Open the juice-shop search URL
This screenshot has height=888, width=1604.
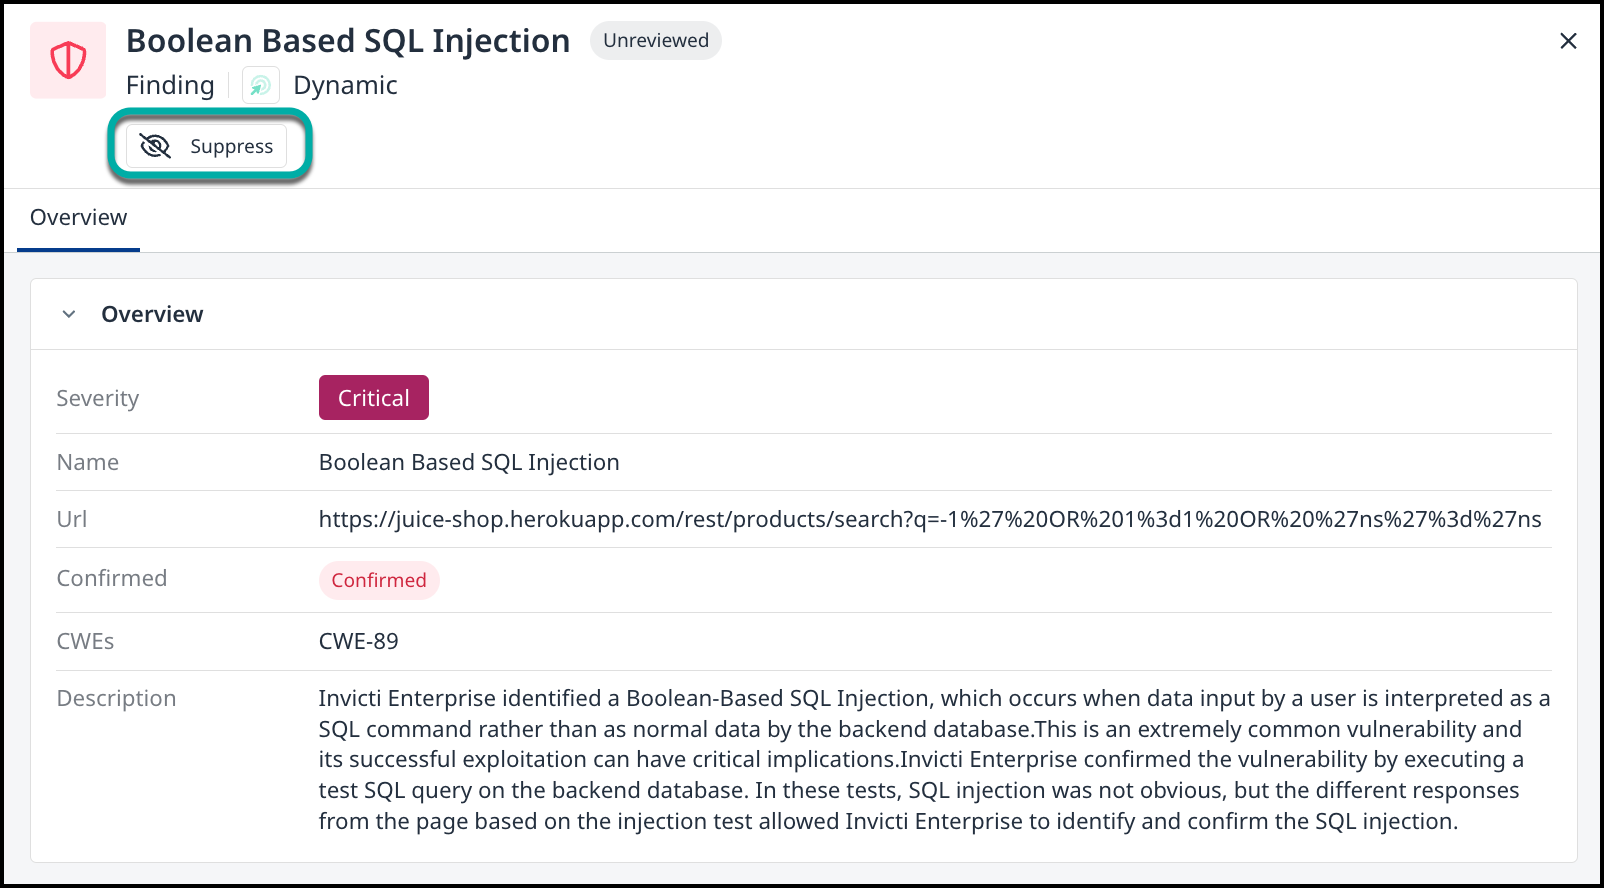929,519
